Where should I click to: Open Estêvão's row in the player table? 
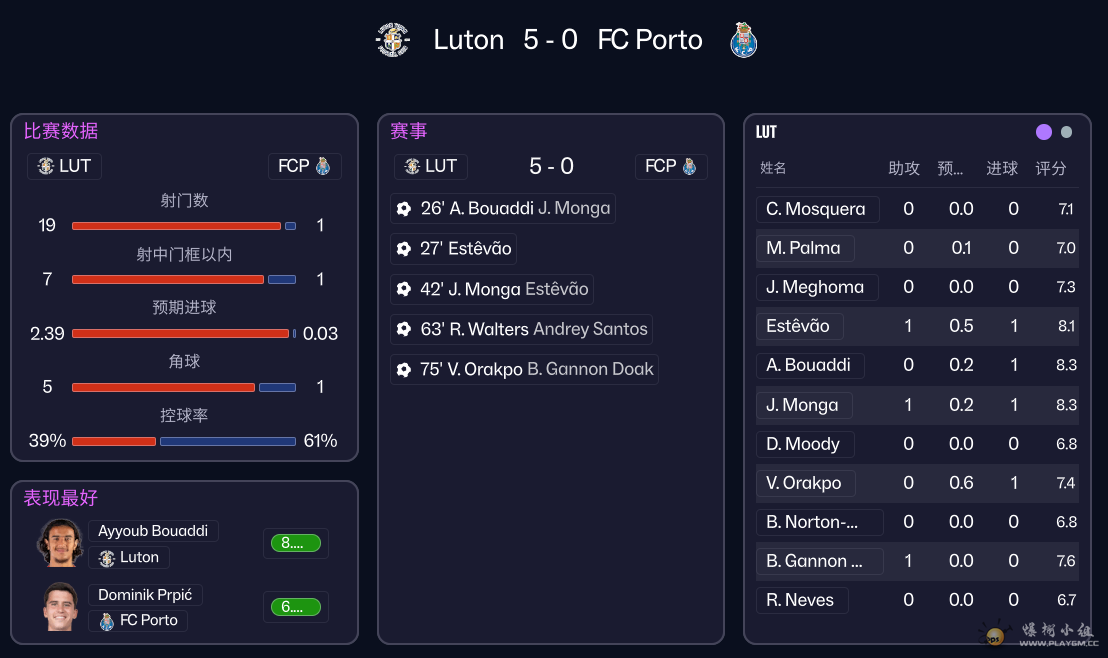[x=798, y=326]
